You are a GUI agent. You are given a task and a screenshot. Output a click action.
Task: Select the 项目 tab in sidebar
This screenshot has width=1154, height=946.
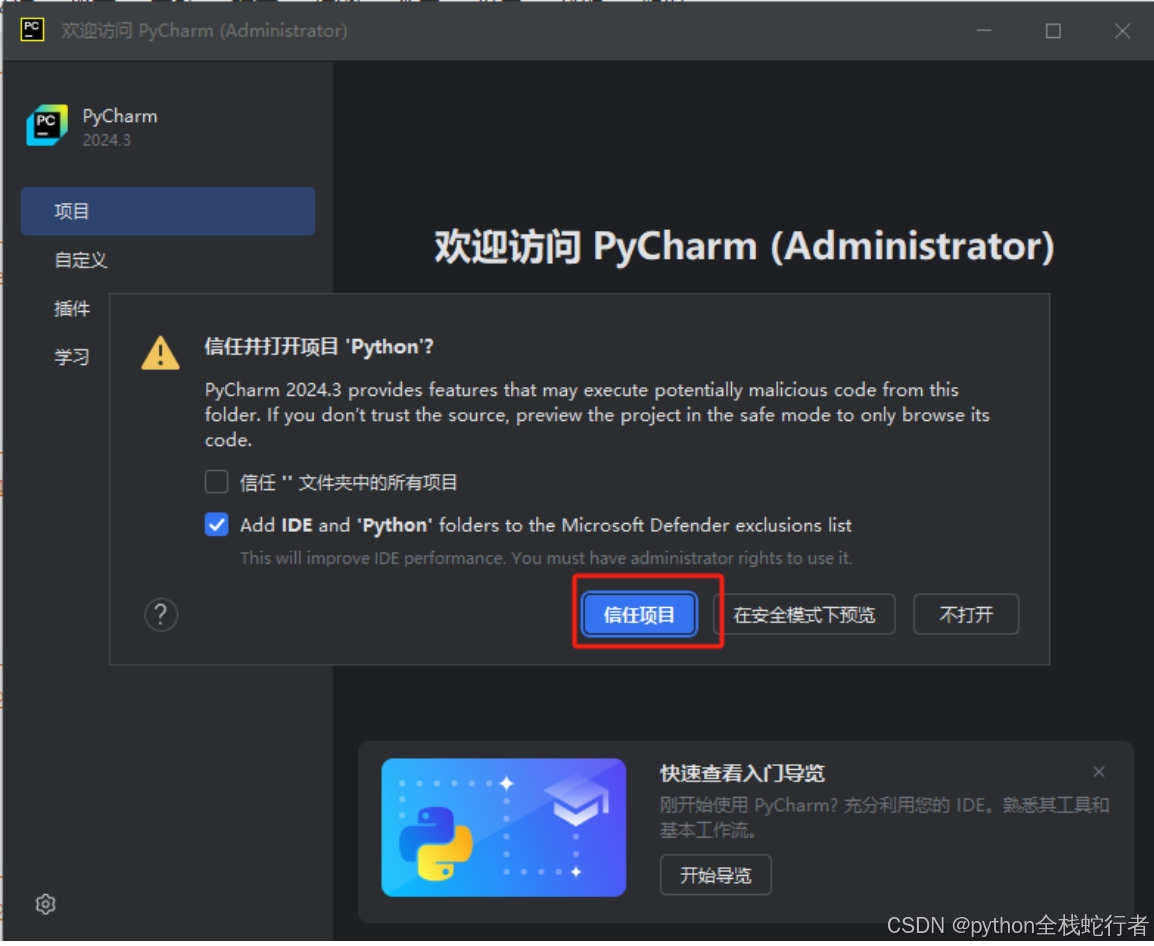tap(168, 211)
